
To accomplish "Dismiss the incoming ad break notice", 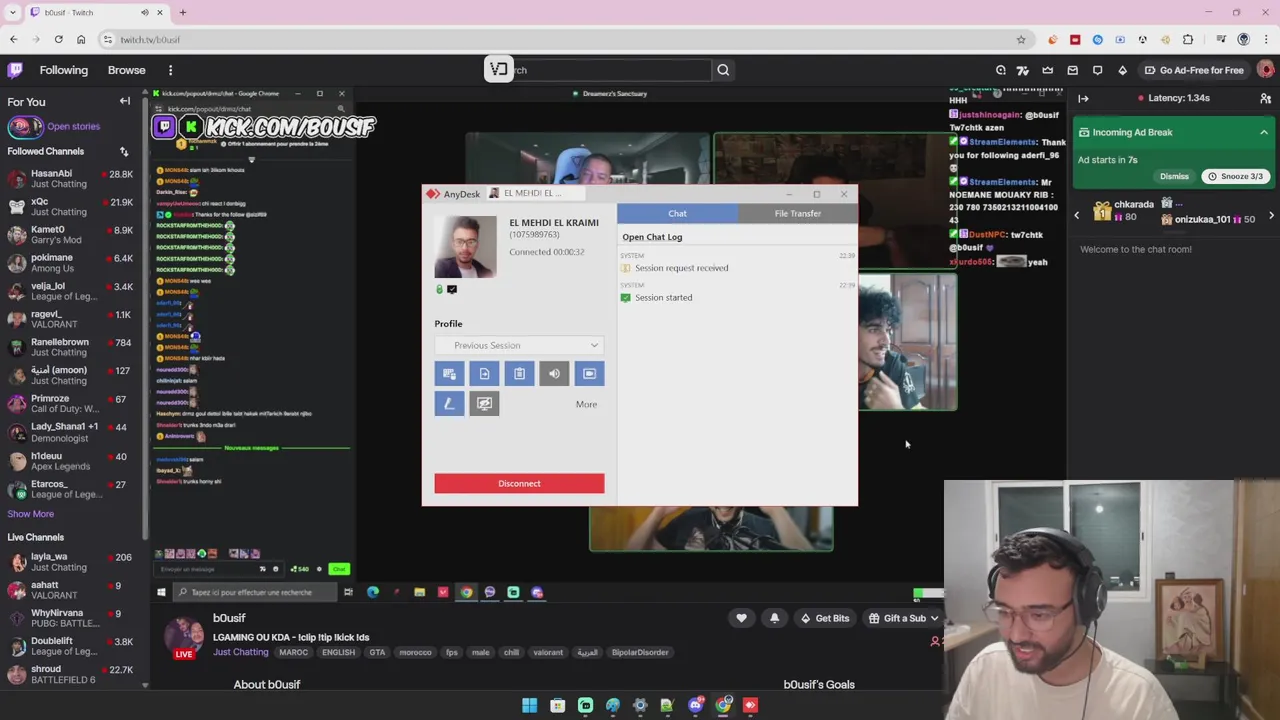I will (1174, 176).
